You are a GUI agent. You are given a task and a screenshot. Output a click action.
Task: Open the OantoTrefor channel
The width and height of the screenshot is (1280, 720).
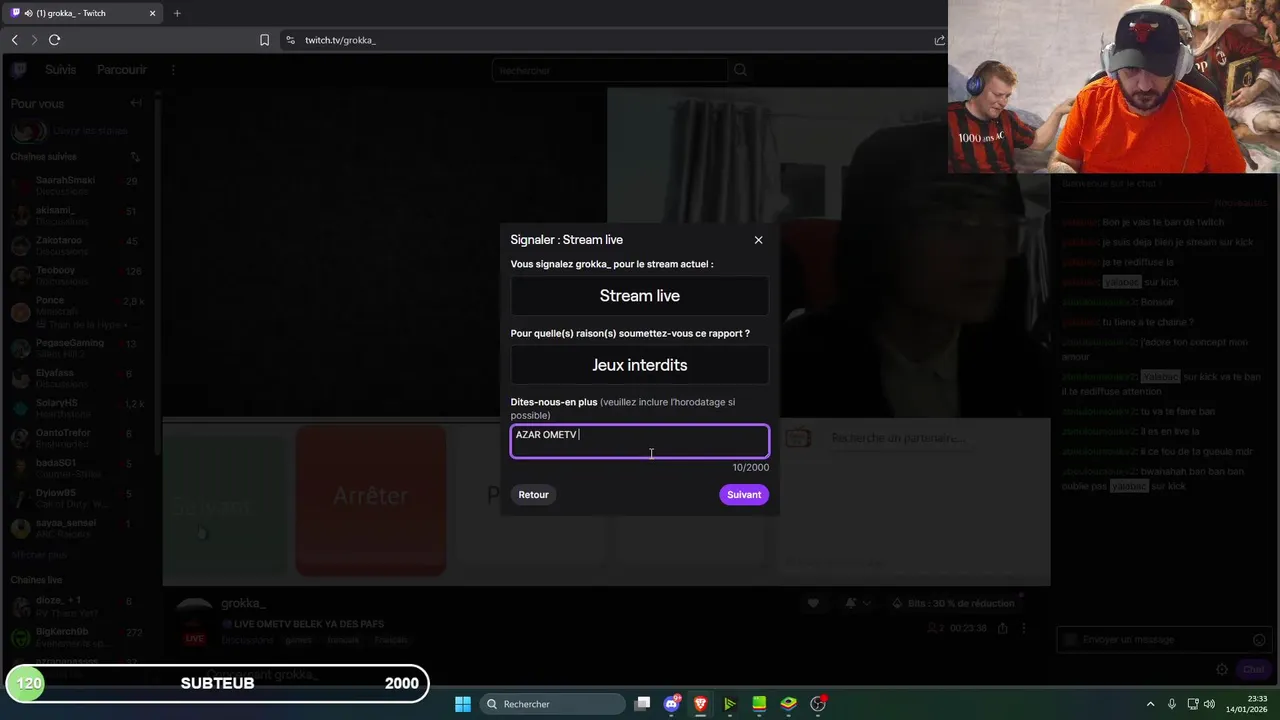(78, 438)
